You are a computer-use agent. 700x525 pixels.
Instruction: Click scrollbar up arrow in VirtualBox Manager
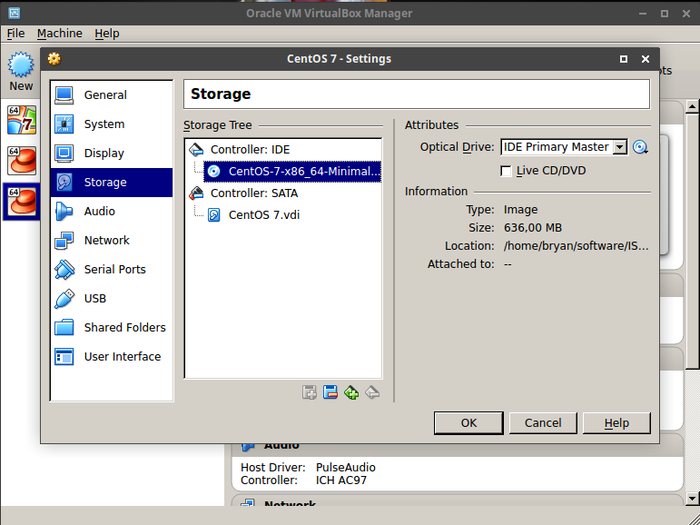pos(692,107)
